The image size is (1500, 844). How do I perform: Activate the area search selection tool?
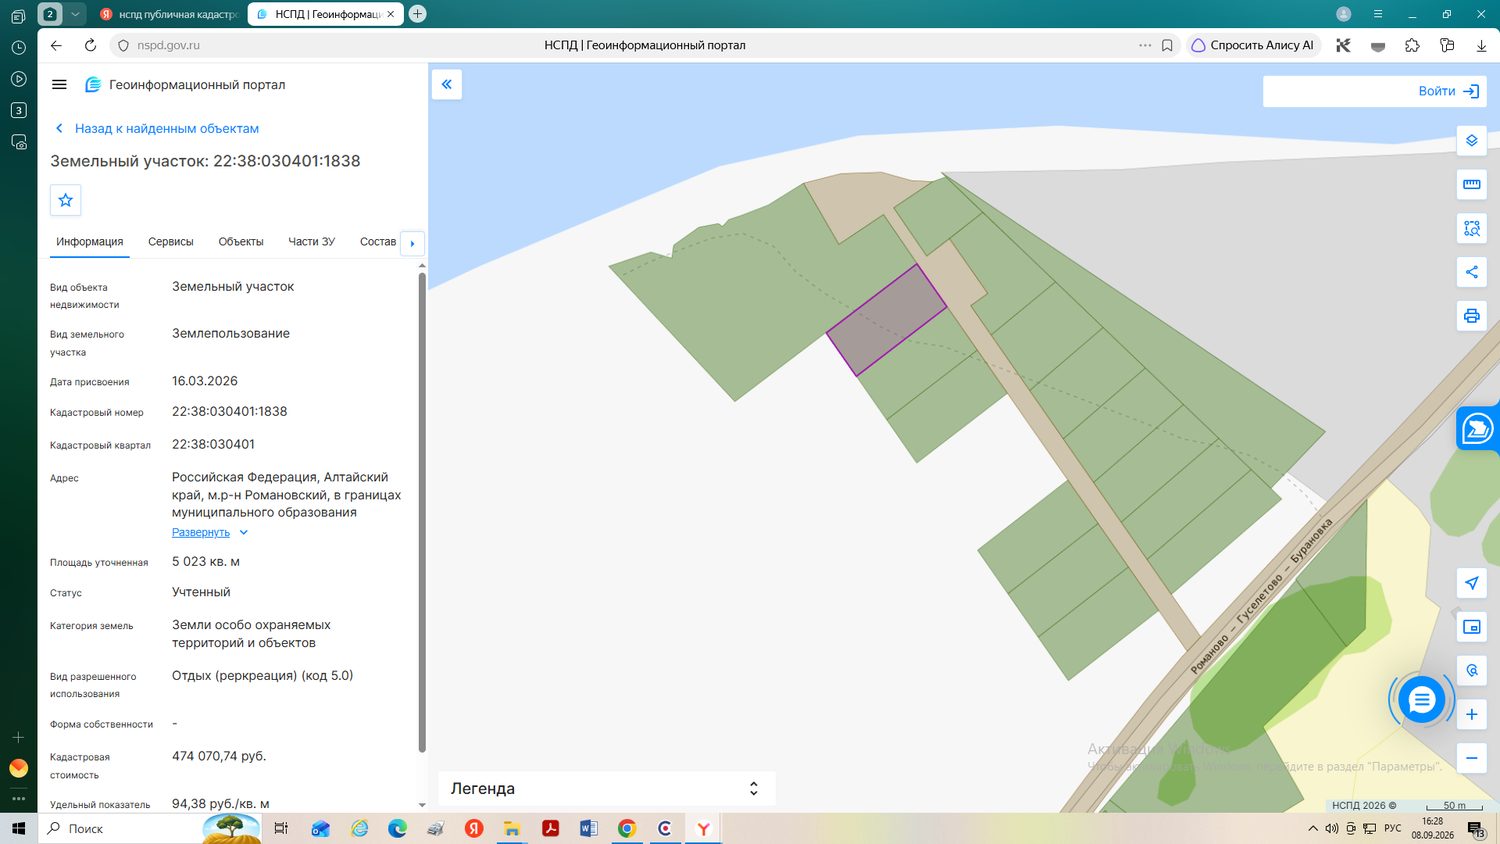(1472, 228)
